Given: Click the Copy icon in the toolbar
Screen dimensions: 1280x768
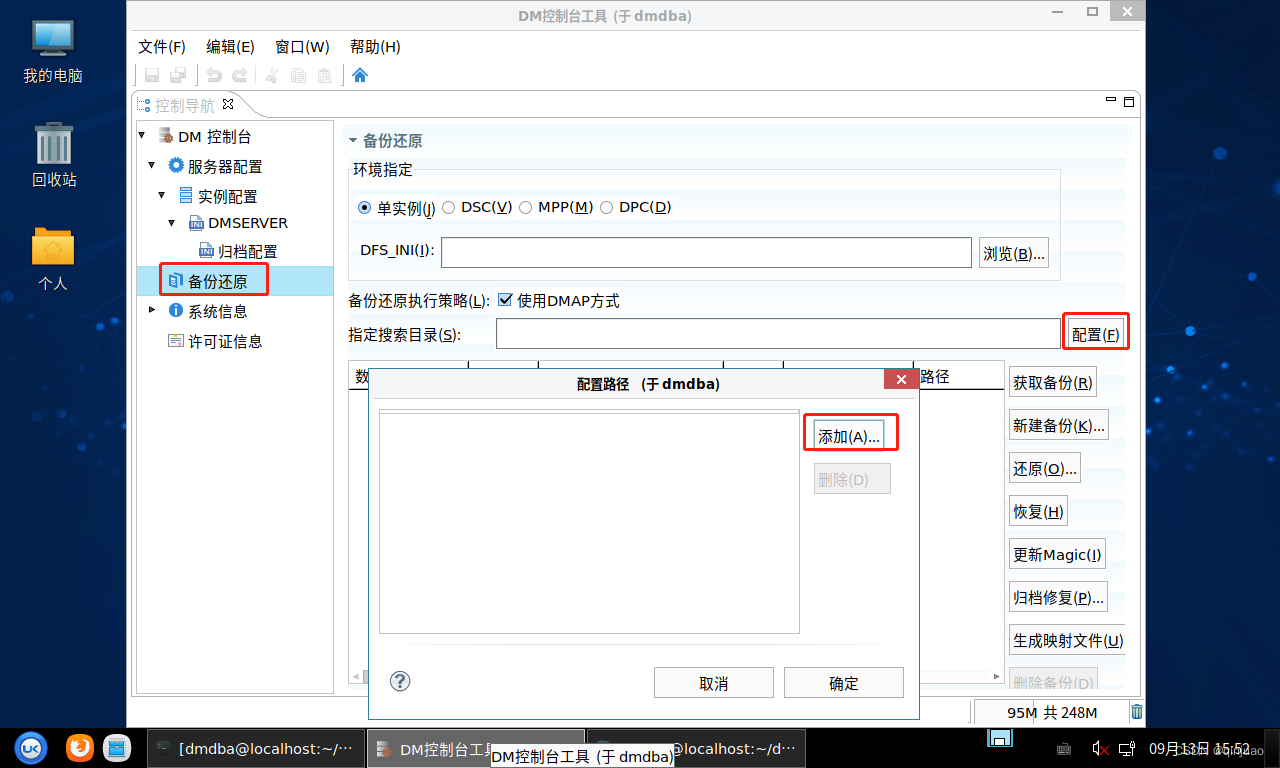Looking at the screenshot, I should click(298, 75).
